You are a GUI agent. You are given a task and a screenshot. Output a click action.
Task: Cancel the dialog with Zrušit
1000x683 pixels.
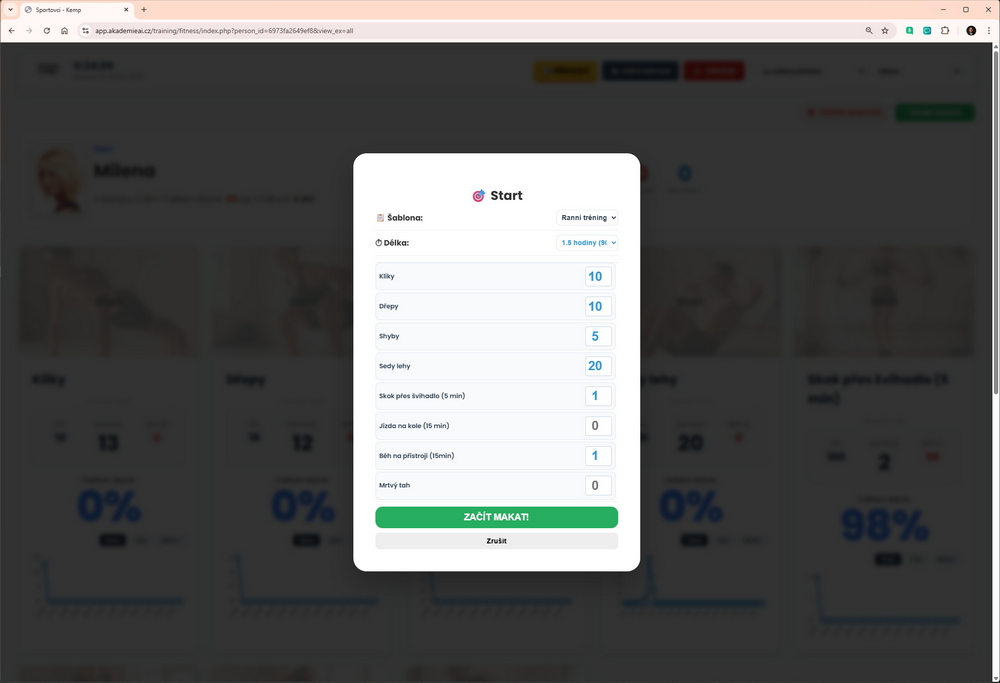496,541
